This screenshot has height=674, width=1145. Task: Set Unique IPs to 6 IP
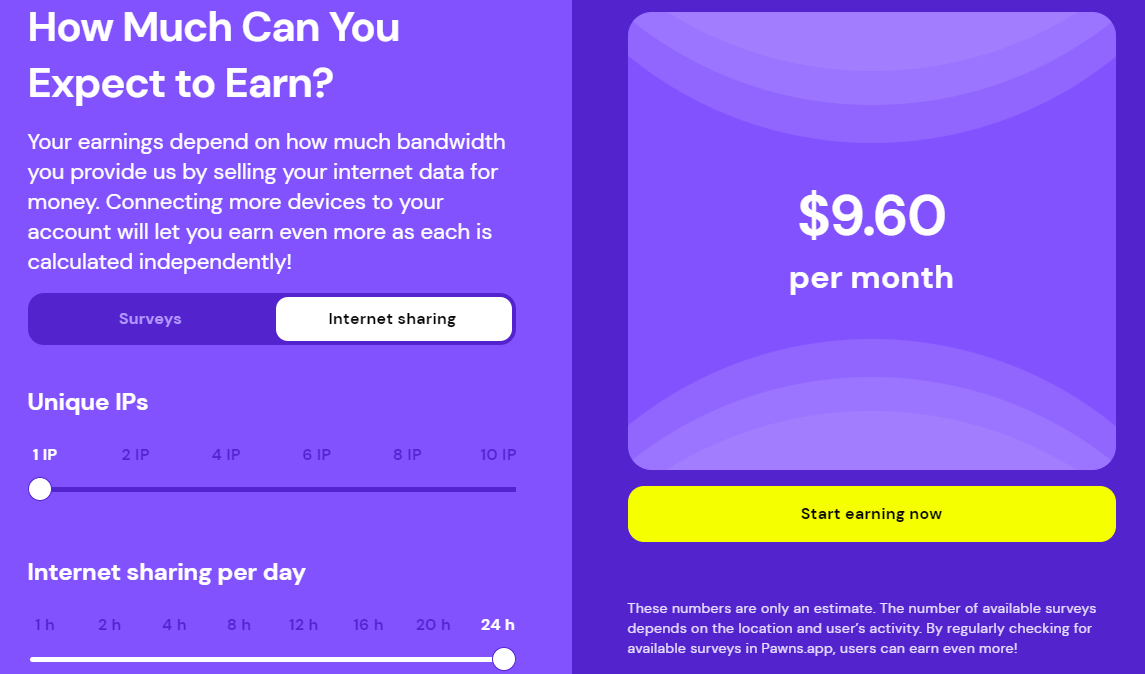coord(317,455)
